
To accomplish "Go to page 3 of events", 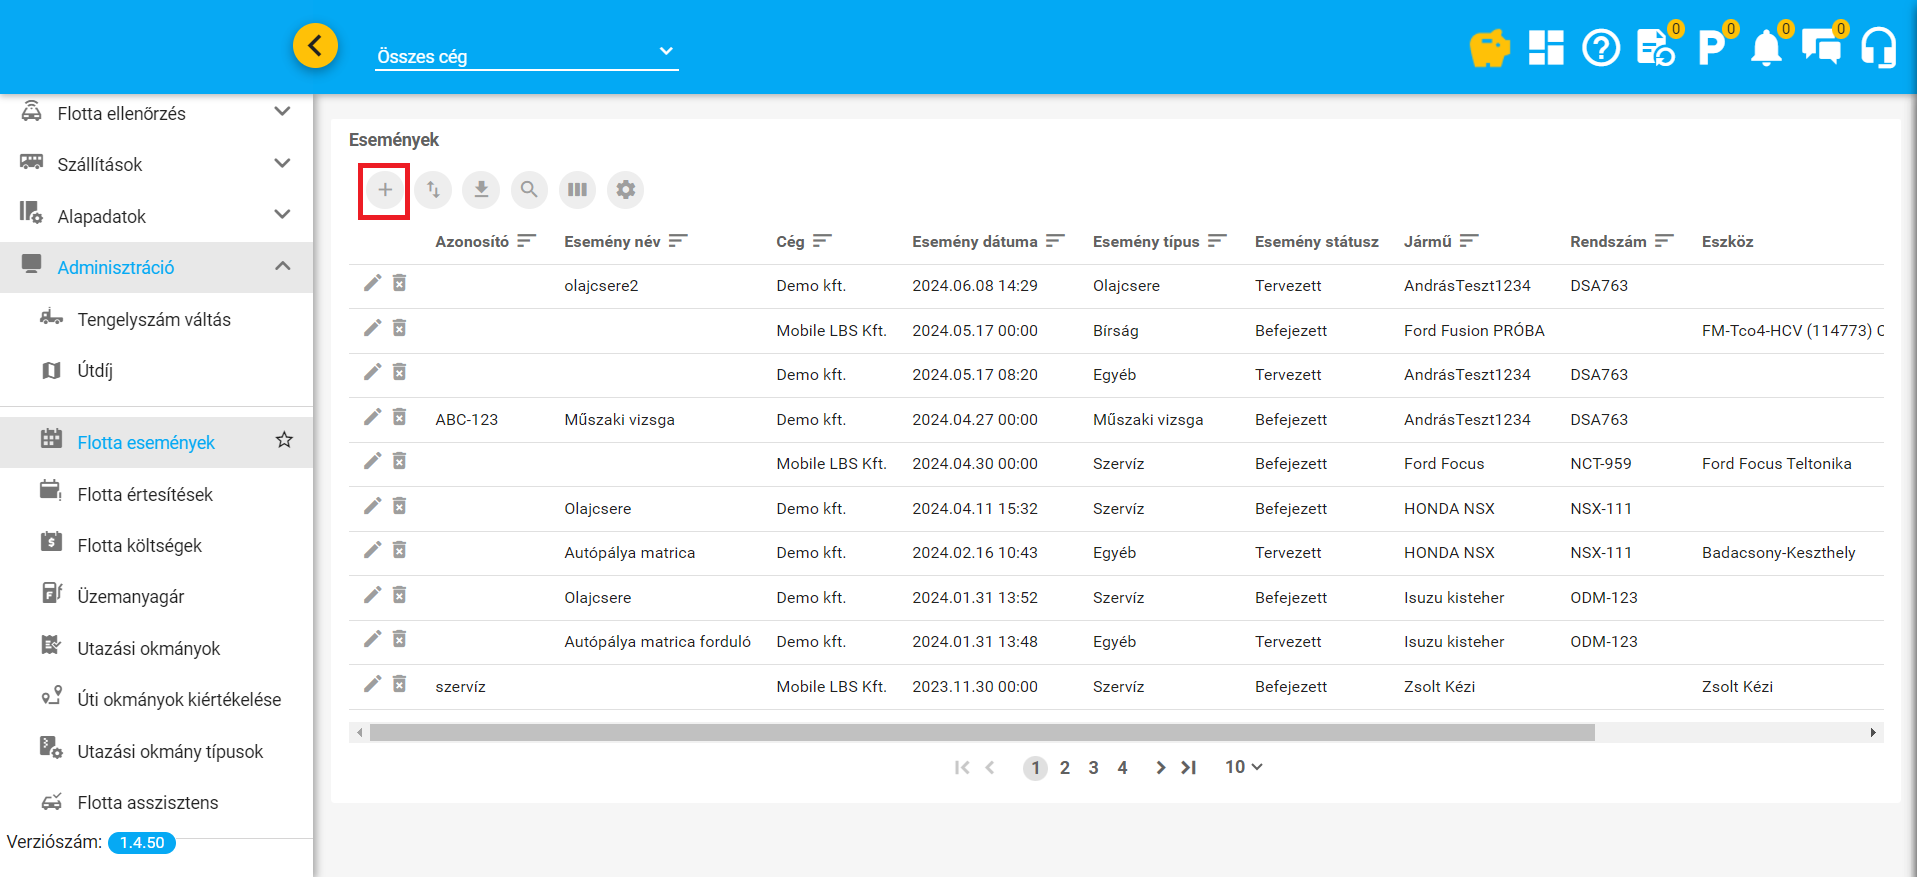I will coord(1093,768).
